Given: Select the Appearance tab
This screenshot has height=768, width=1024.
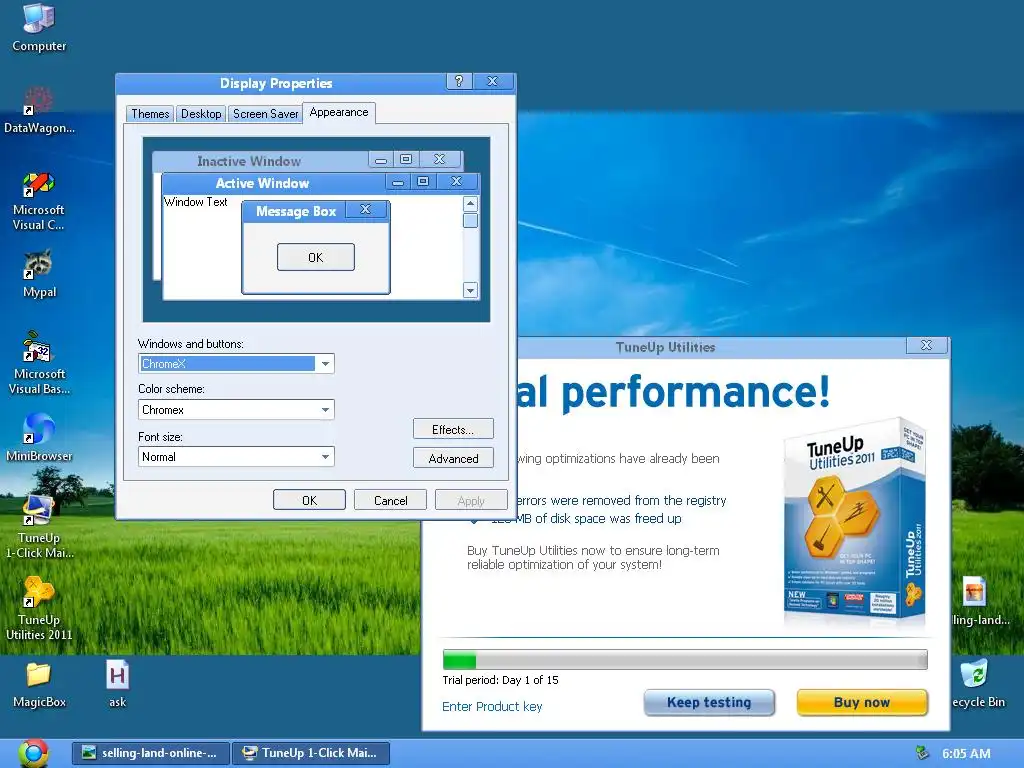Looking at the screenshot, I should [x=339, y=112].
